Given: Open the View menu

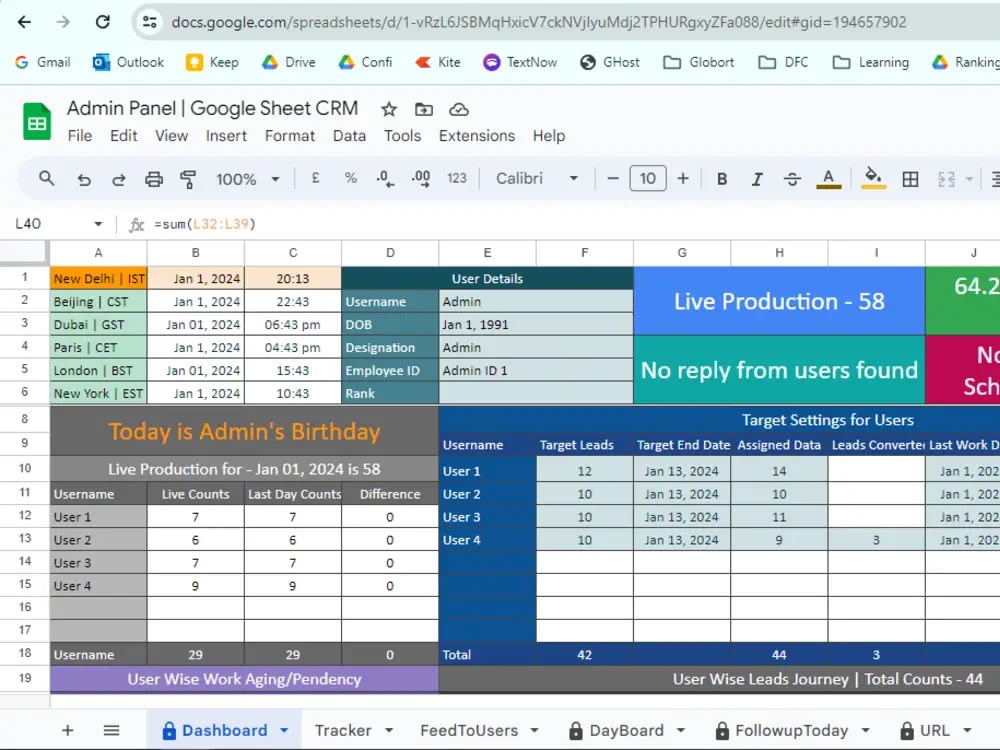Looking at the screenshot, I should (172, 136).
